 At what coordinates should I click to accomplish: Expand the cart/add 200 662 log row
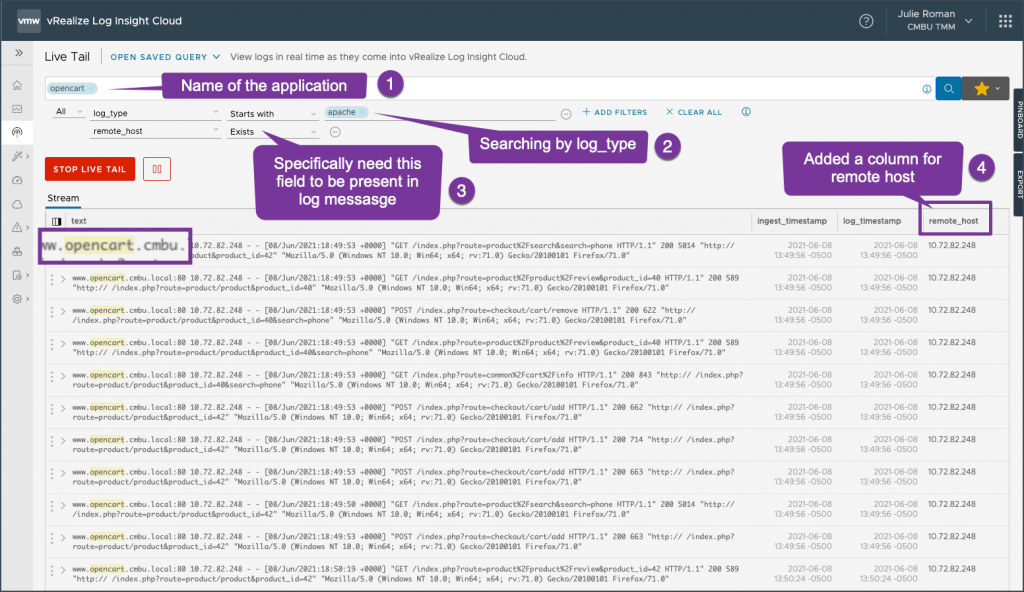coord(63,408)
